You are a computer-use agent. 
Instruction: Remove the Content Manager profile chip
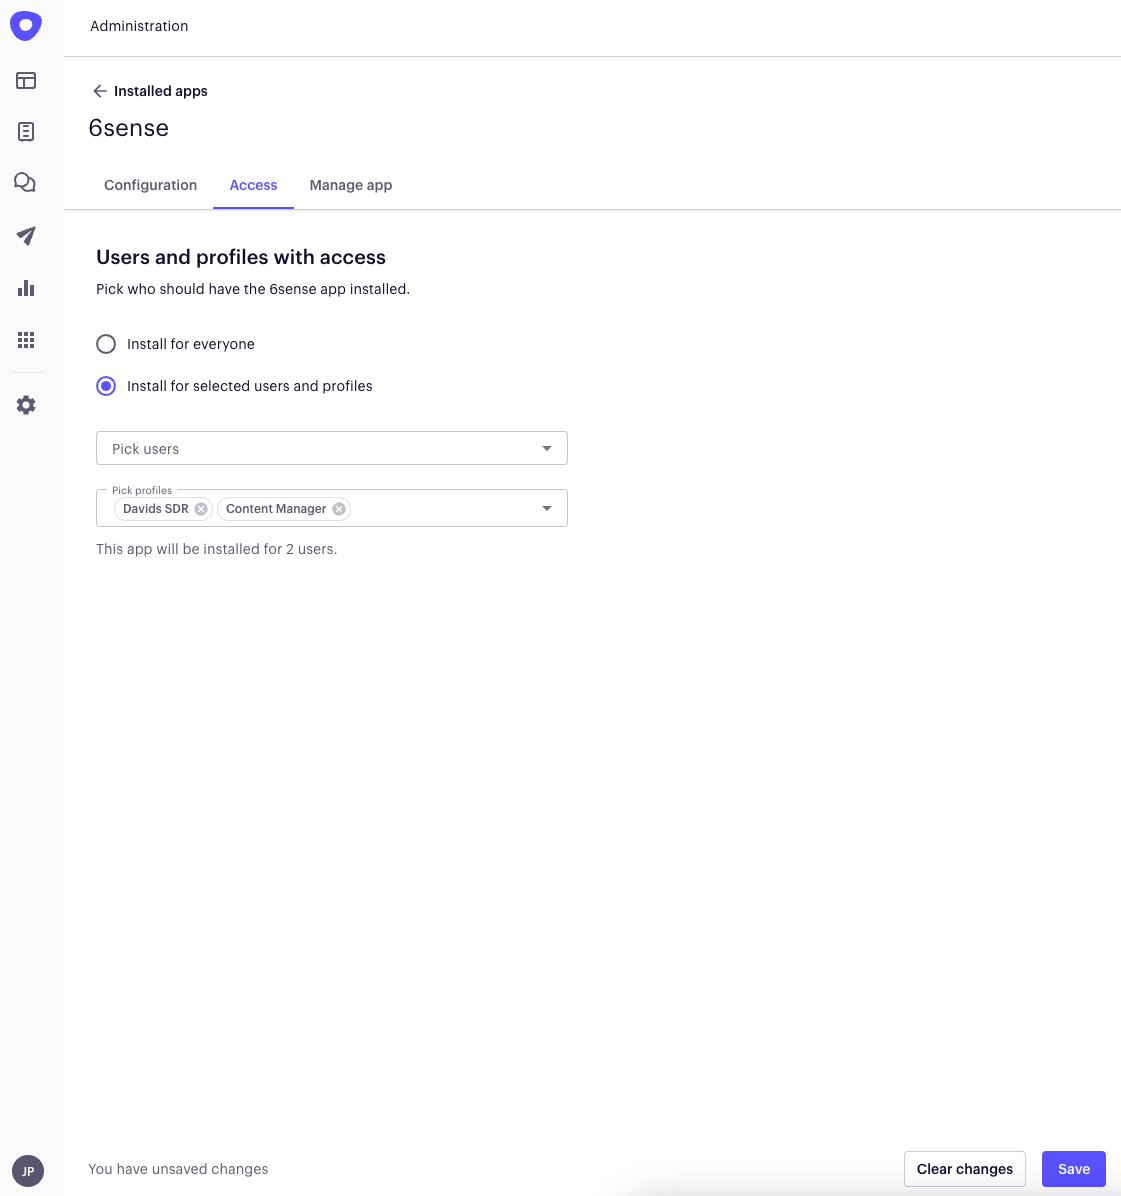tap(339, 509)
